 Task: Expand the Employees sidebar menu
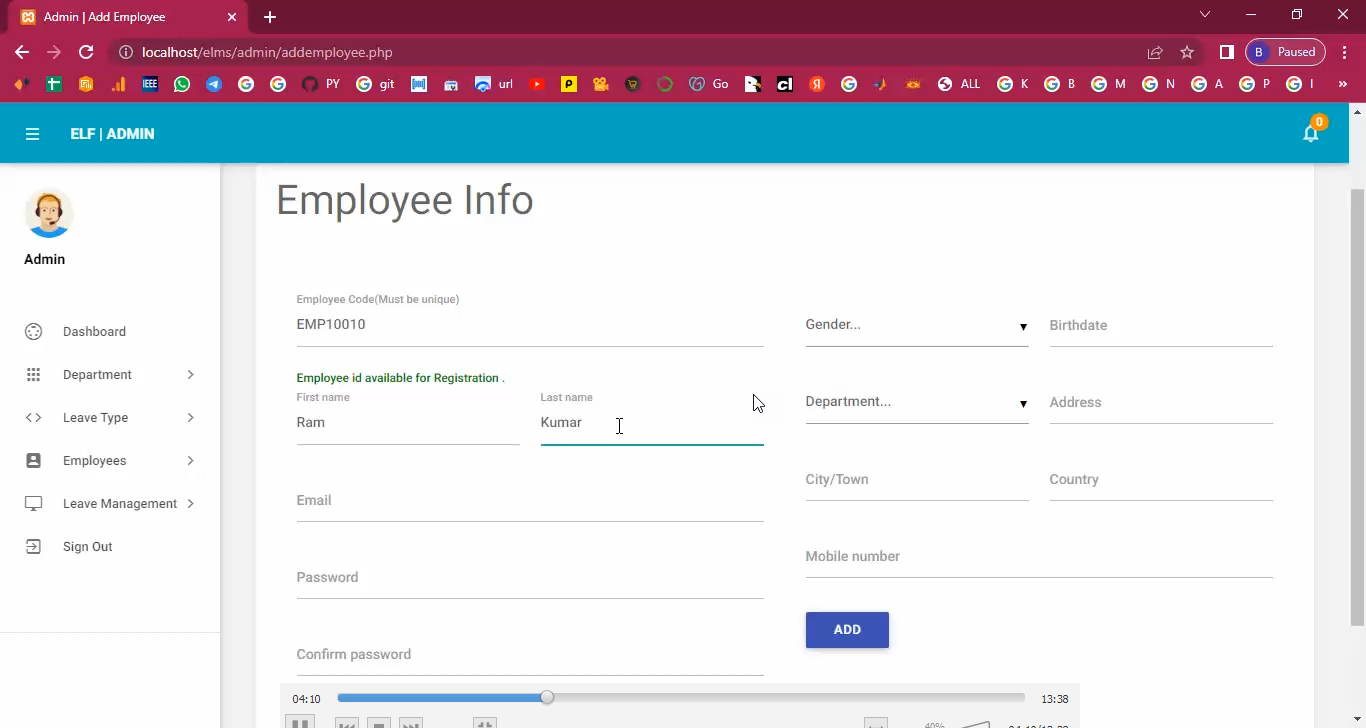click(x=109, y=461)
